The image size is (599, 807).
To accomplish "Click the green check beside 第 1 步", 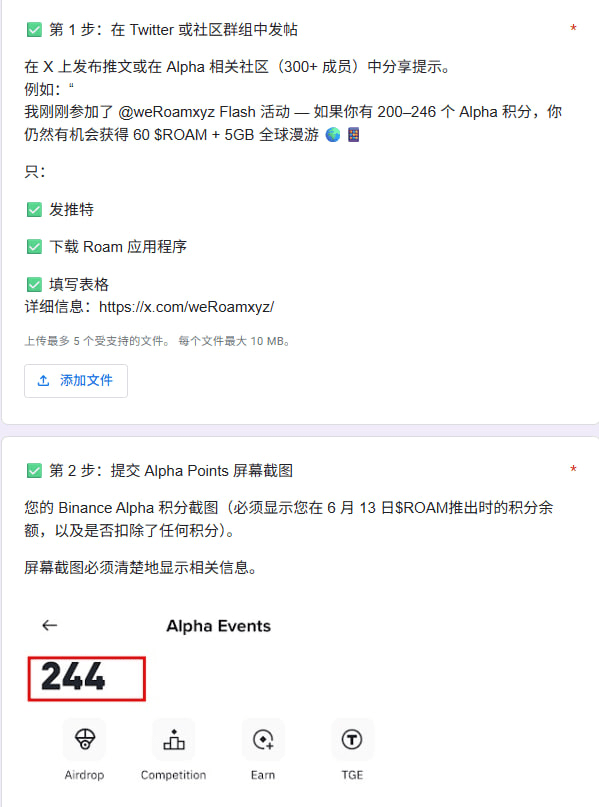I will pyautogui.click(x=34, y=30).
